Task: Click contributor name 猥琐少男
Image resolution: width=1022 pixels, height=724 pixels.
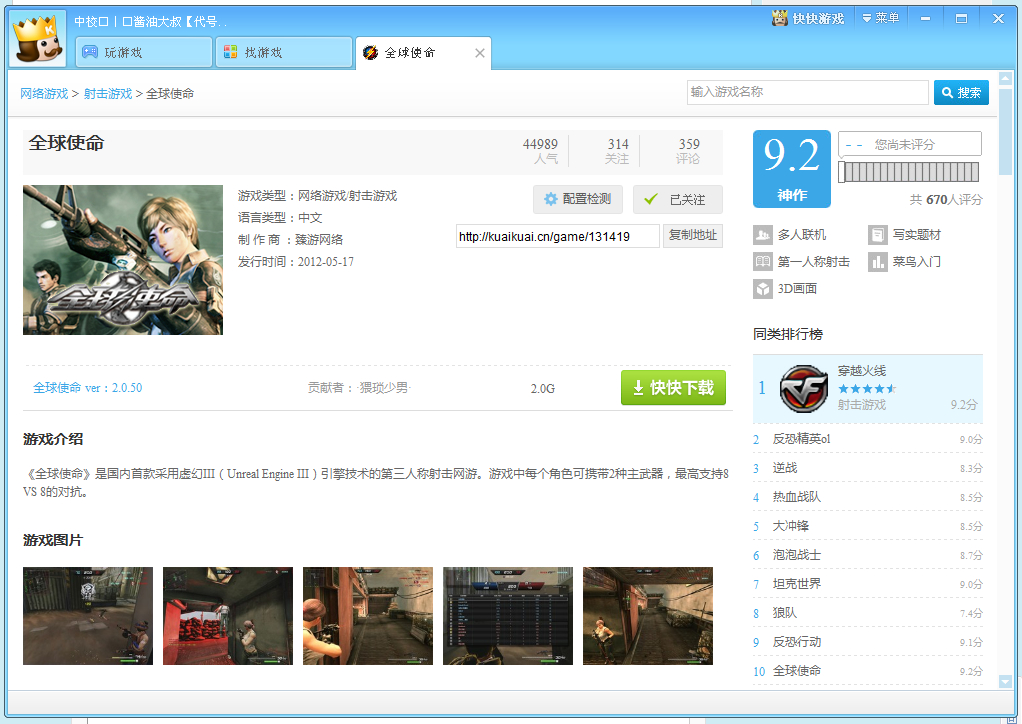Action: pyautogui.click(x=384, y=388)
